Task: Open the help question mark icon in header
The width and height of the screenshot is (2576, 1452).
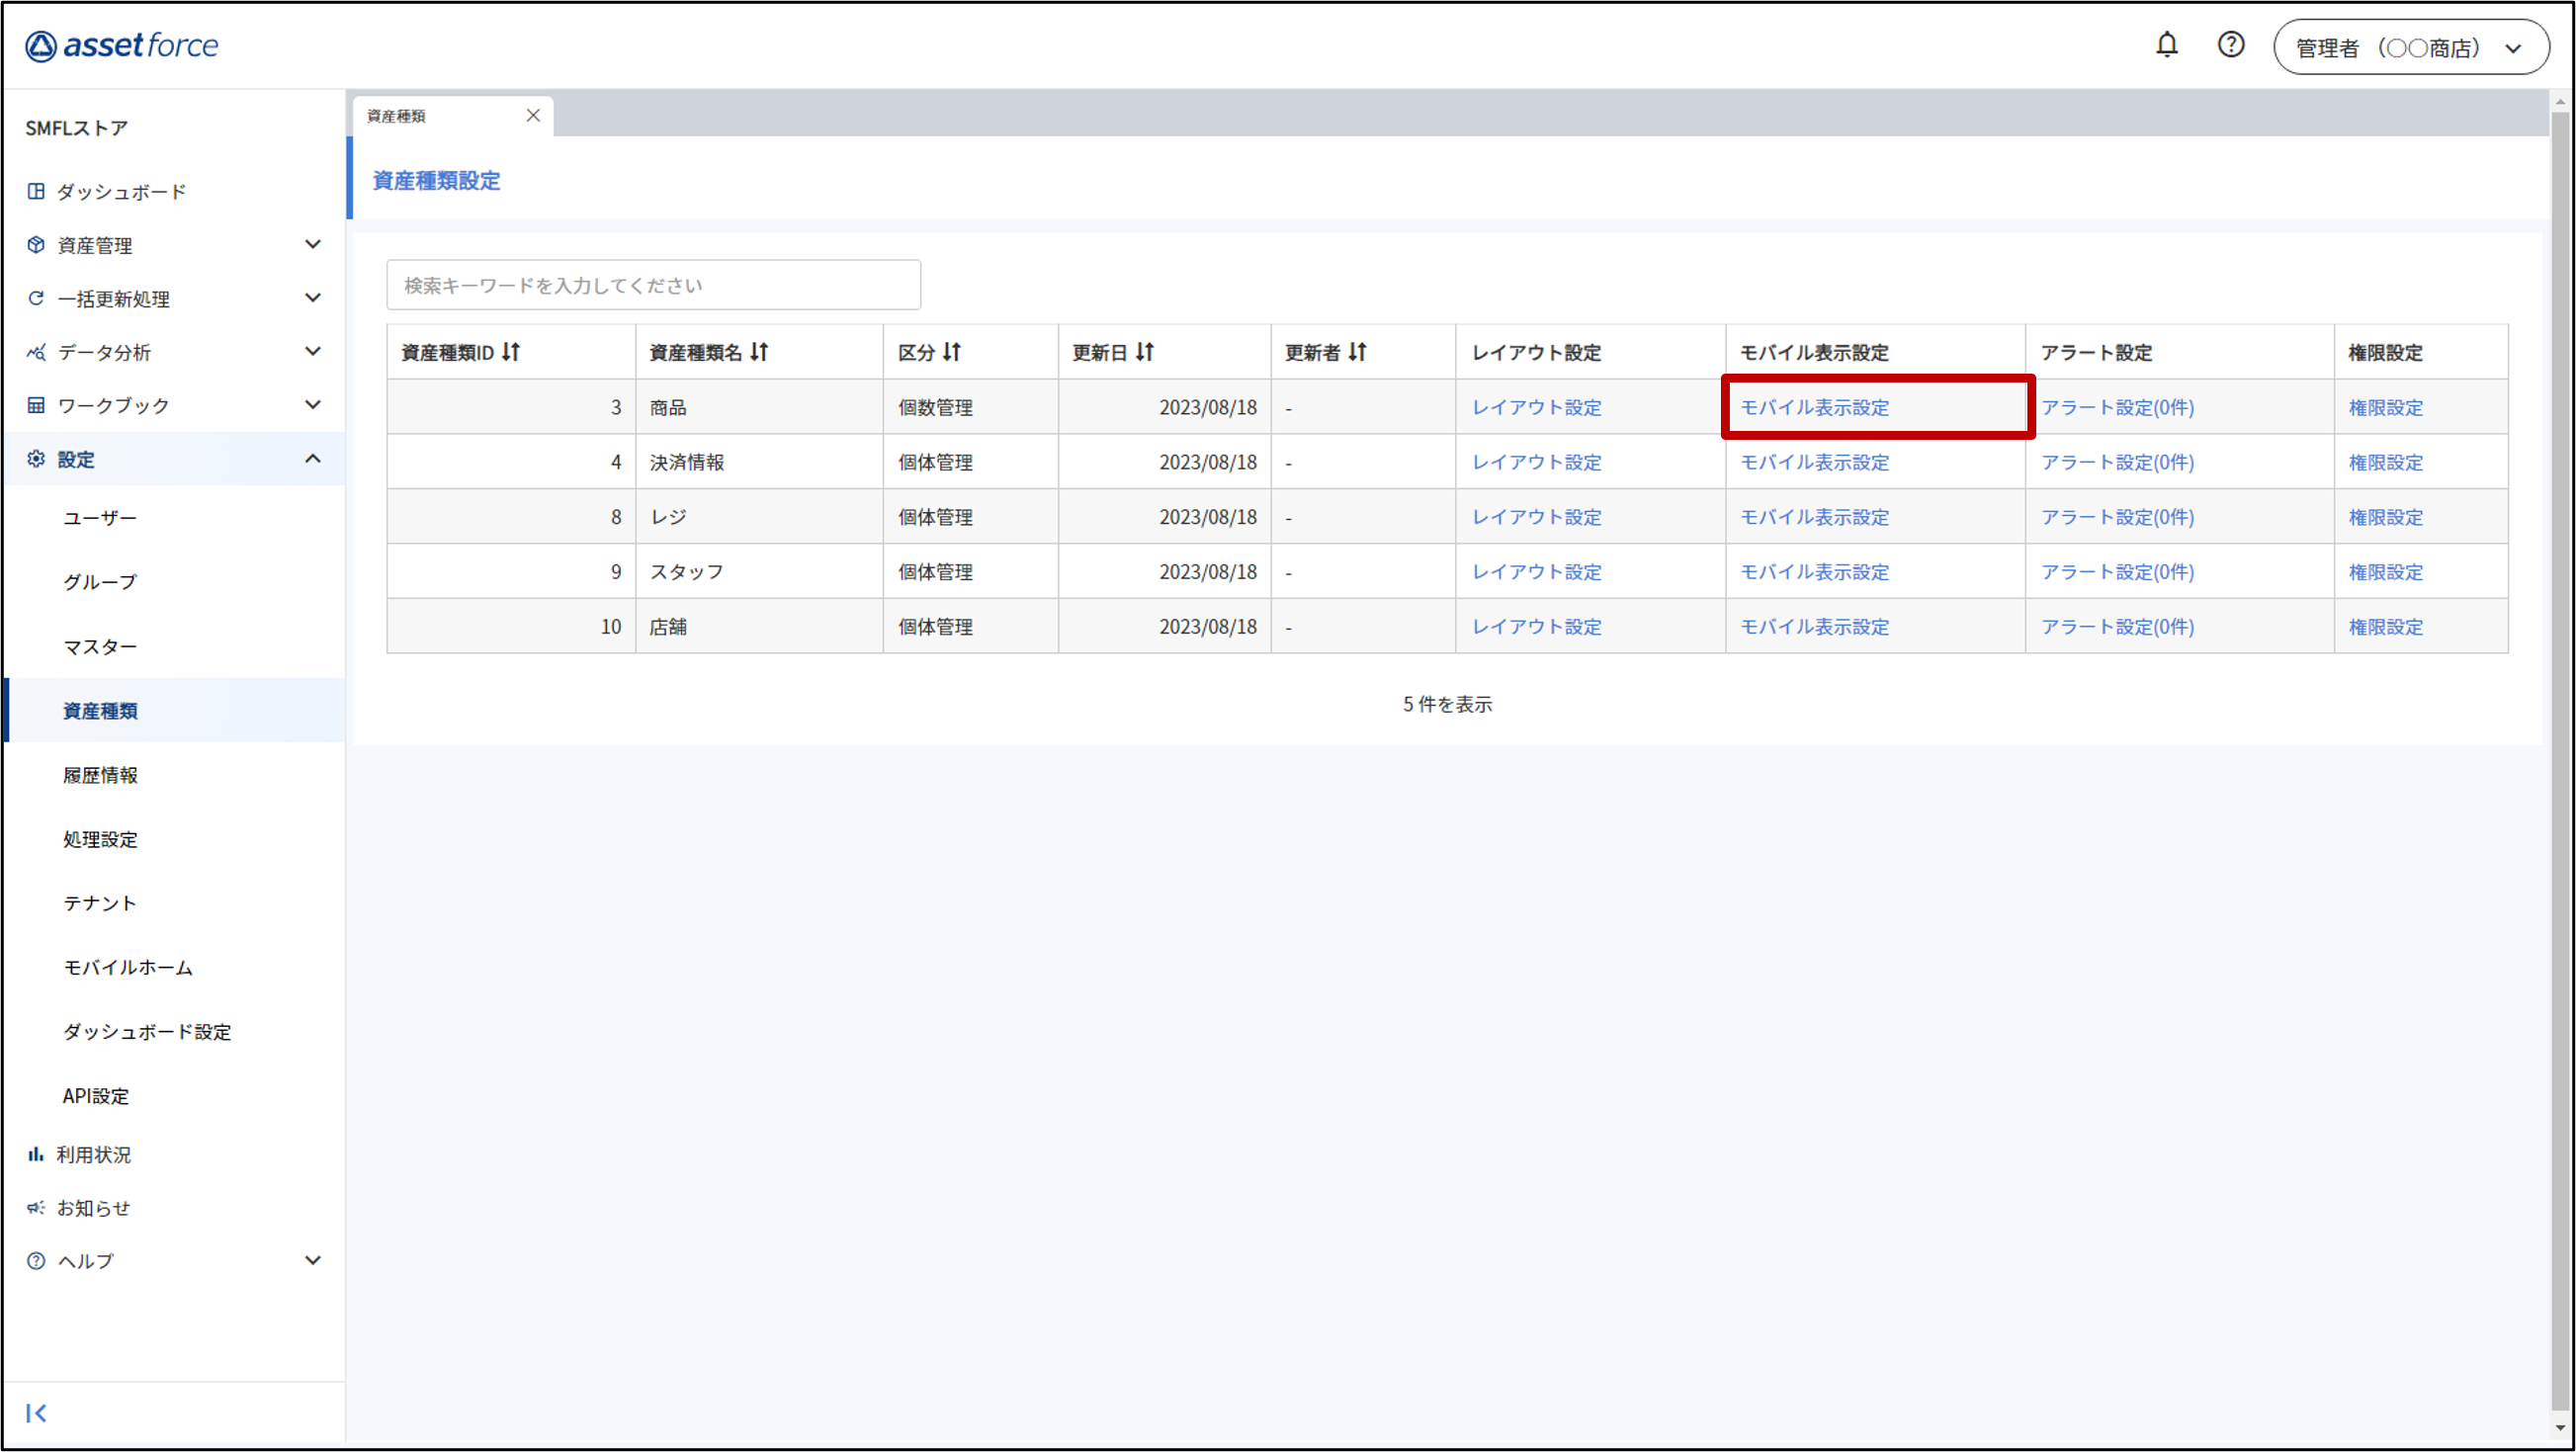Action: 2230,45
